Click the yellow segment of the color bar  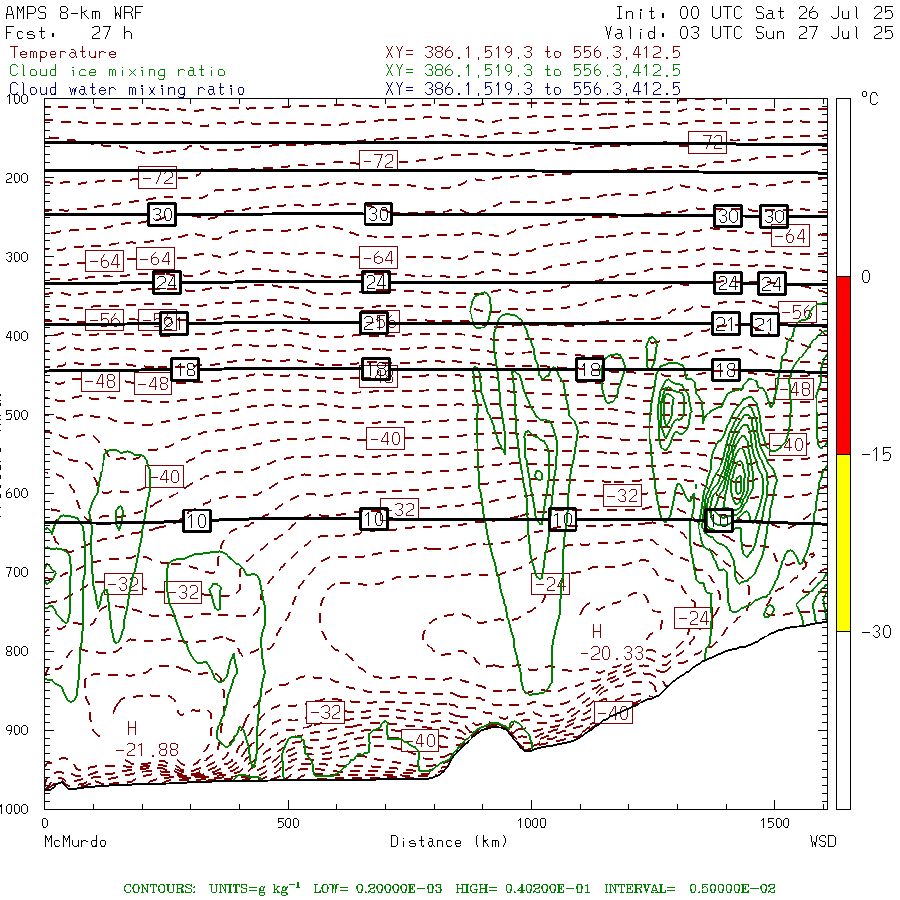(843, 542)
